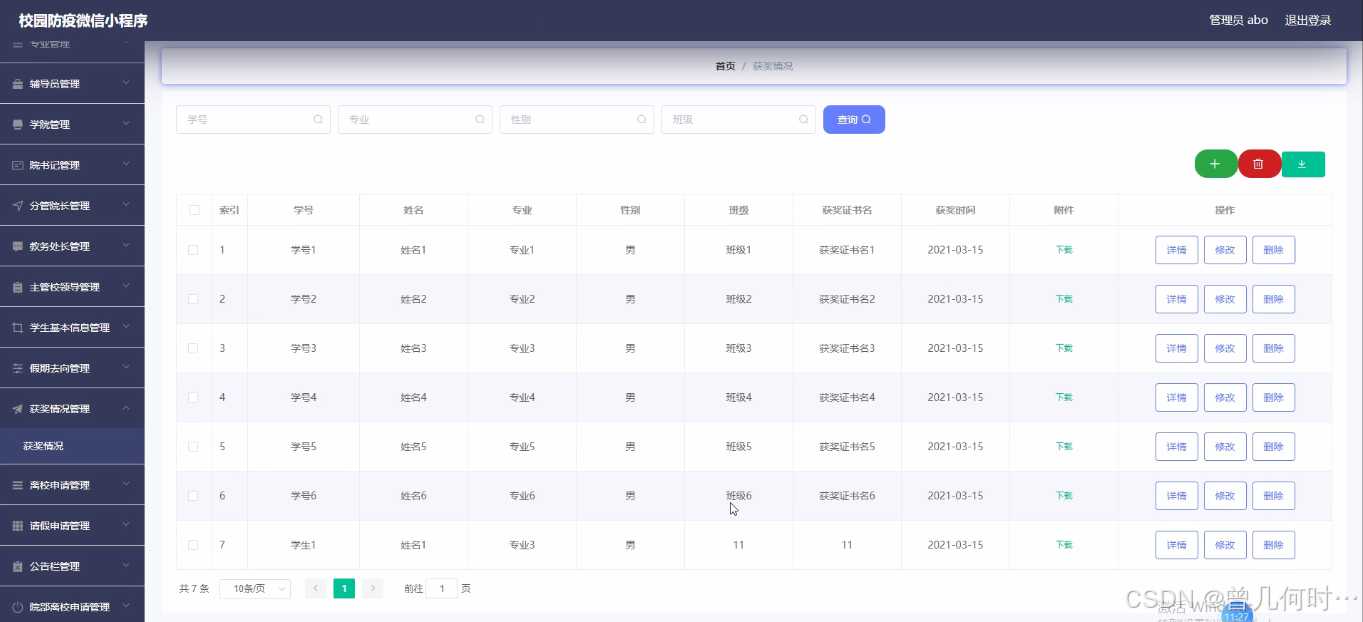This screenshot has height=622, width=1363.
Task: Check the row for 学号1
Action: tap(194, 250)
